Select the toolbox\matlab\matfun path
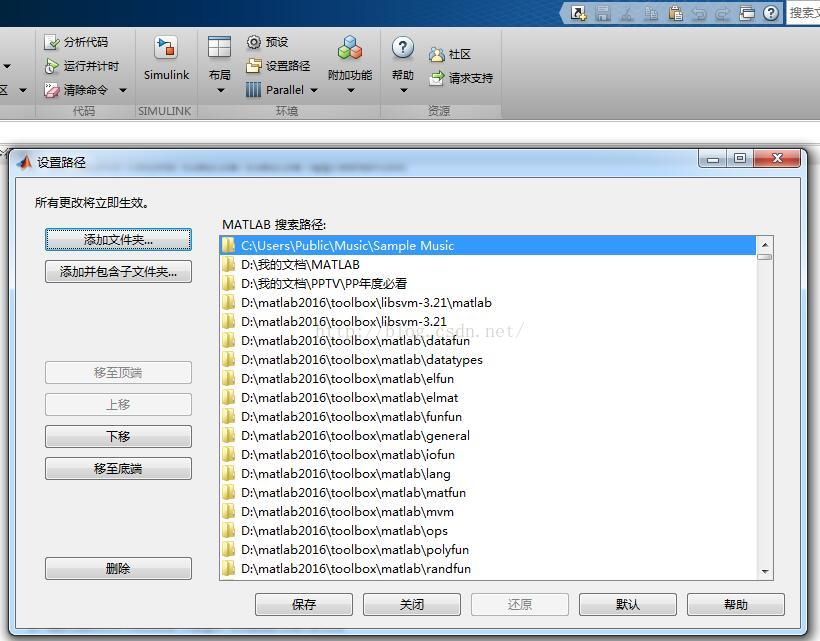820x641 pixels. (x=488, y=493)
